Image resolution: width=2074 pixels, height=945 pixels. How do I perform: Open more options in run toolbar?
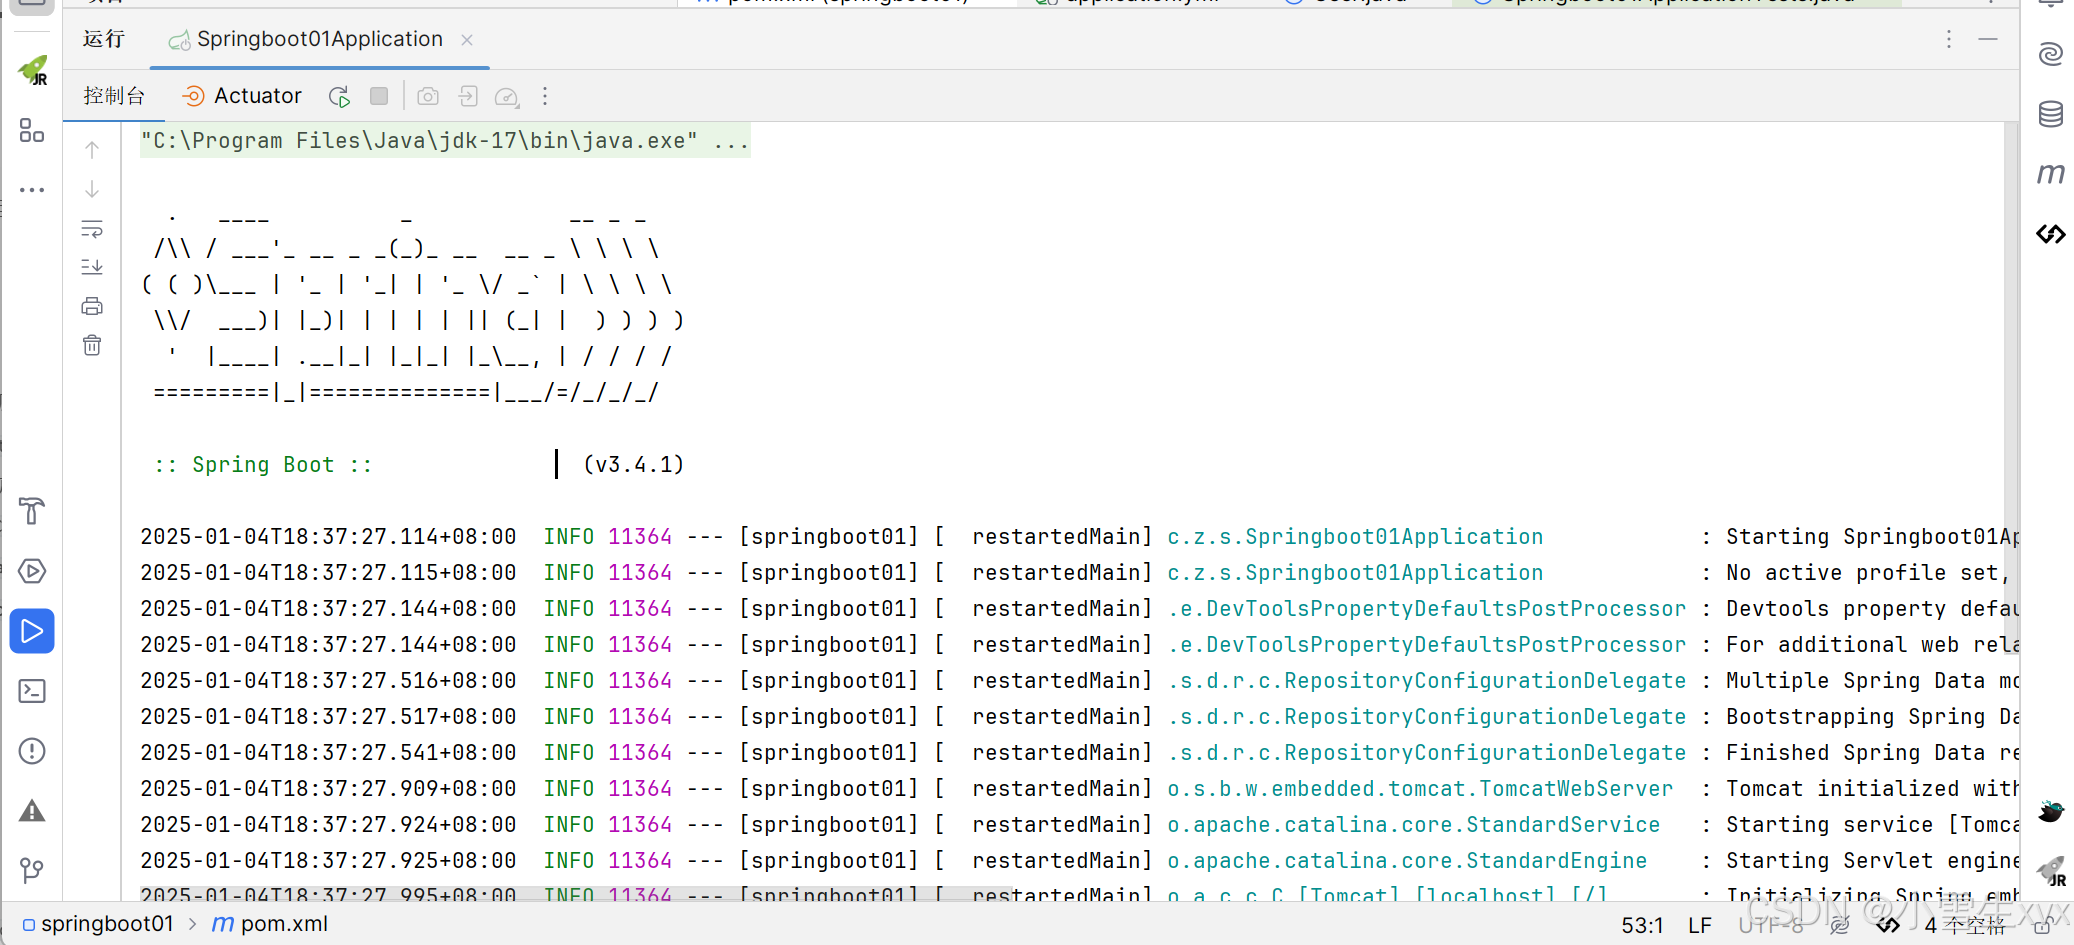coord(545,96)
